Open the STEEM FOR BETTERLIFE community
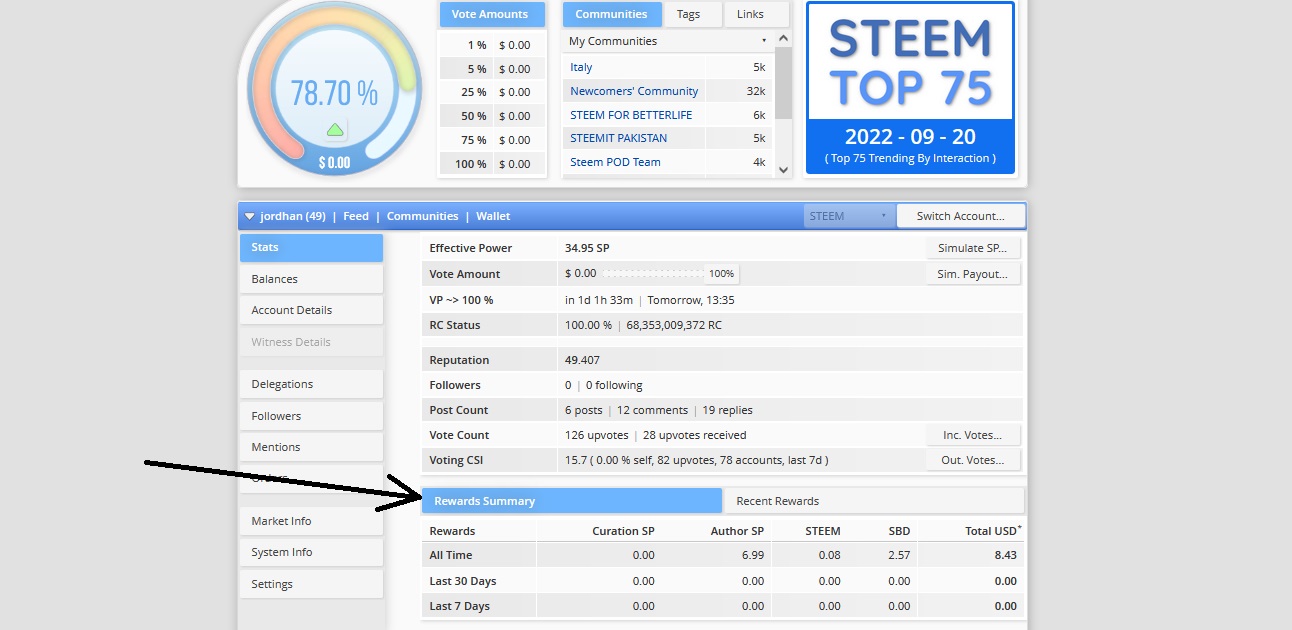 click(x=631, y=115)
